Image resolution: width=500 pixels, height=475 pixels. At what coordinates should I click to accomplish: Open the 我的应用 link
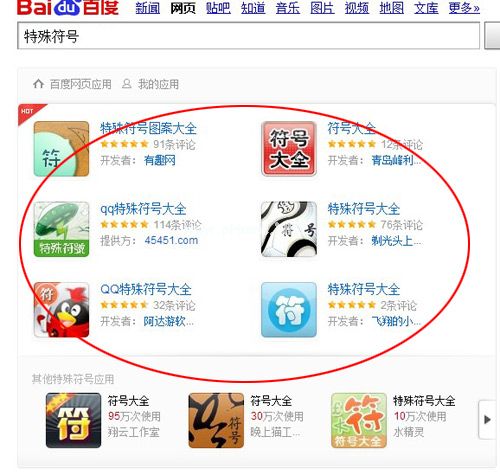(158, 84)
